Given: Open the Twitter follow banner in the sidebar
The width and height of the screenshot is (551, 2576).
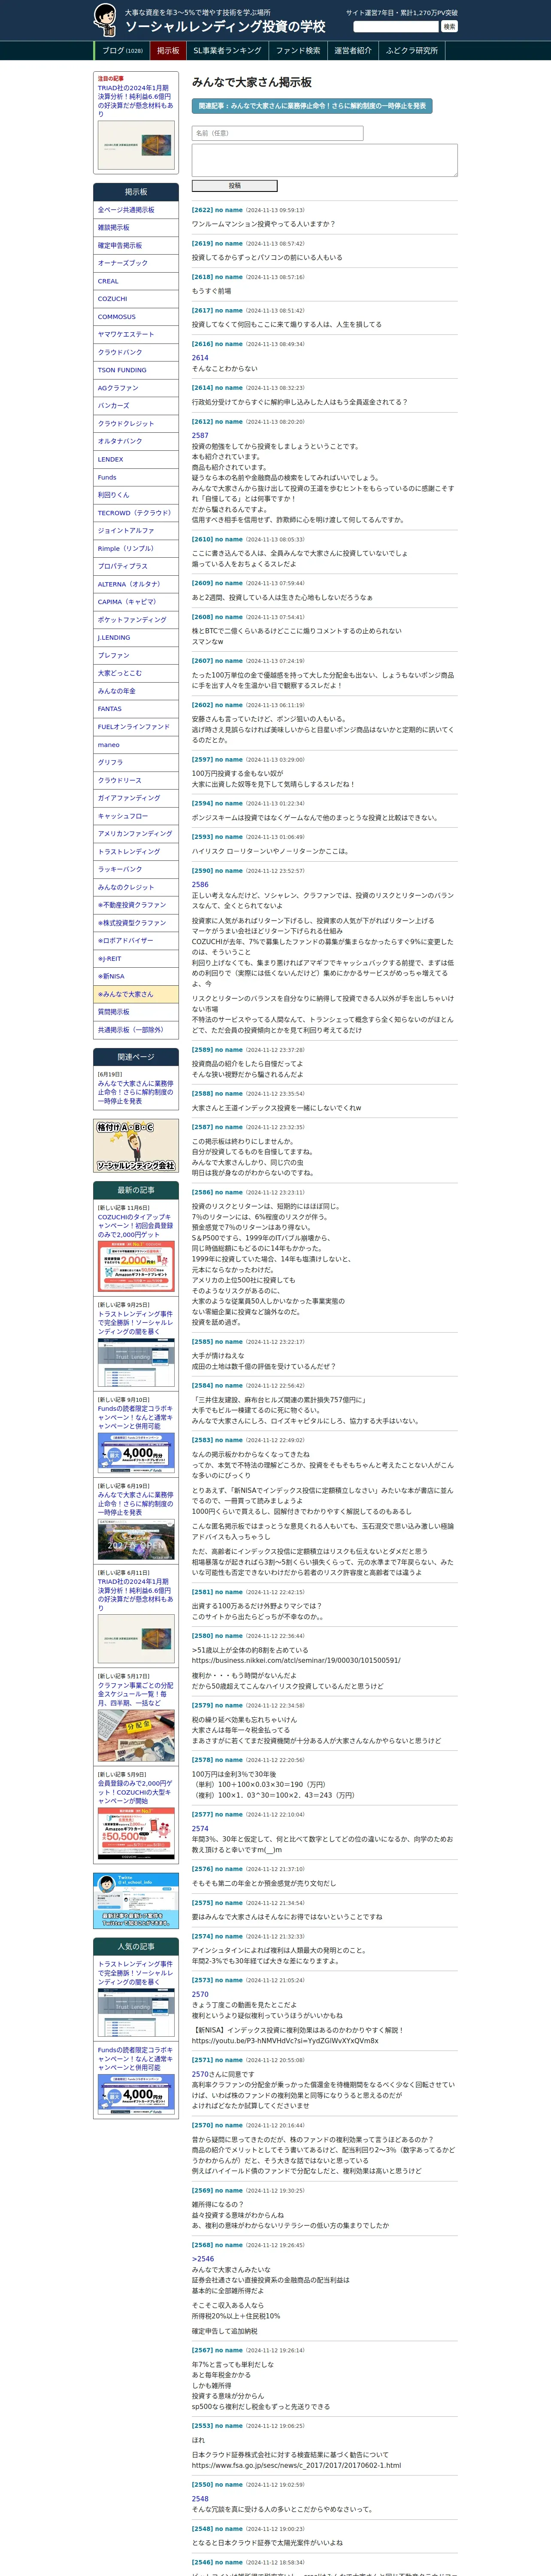Looking at the screenshot, I should click(x=136, y=1901).
